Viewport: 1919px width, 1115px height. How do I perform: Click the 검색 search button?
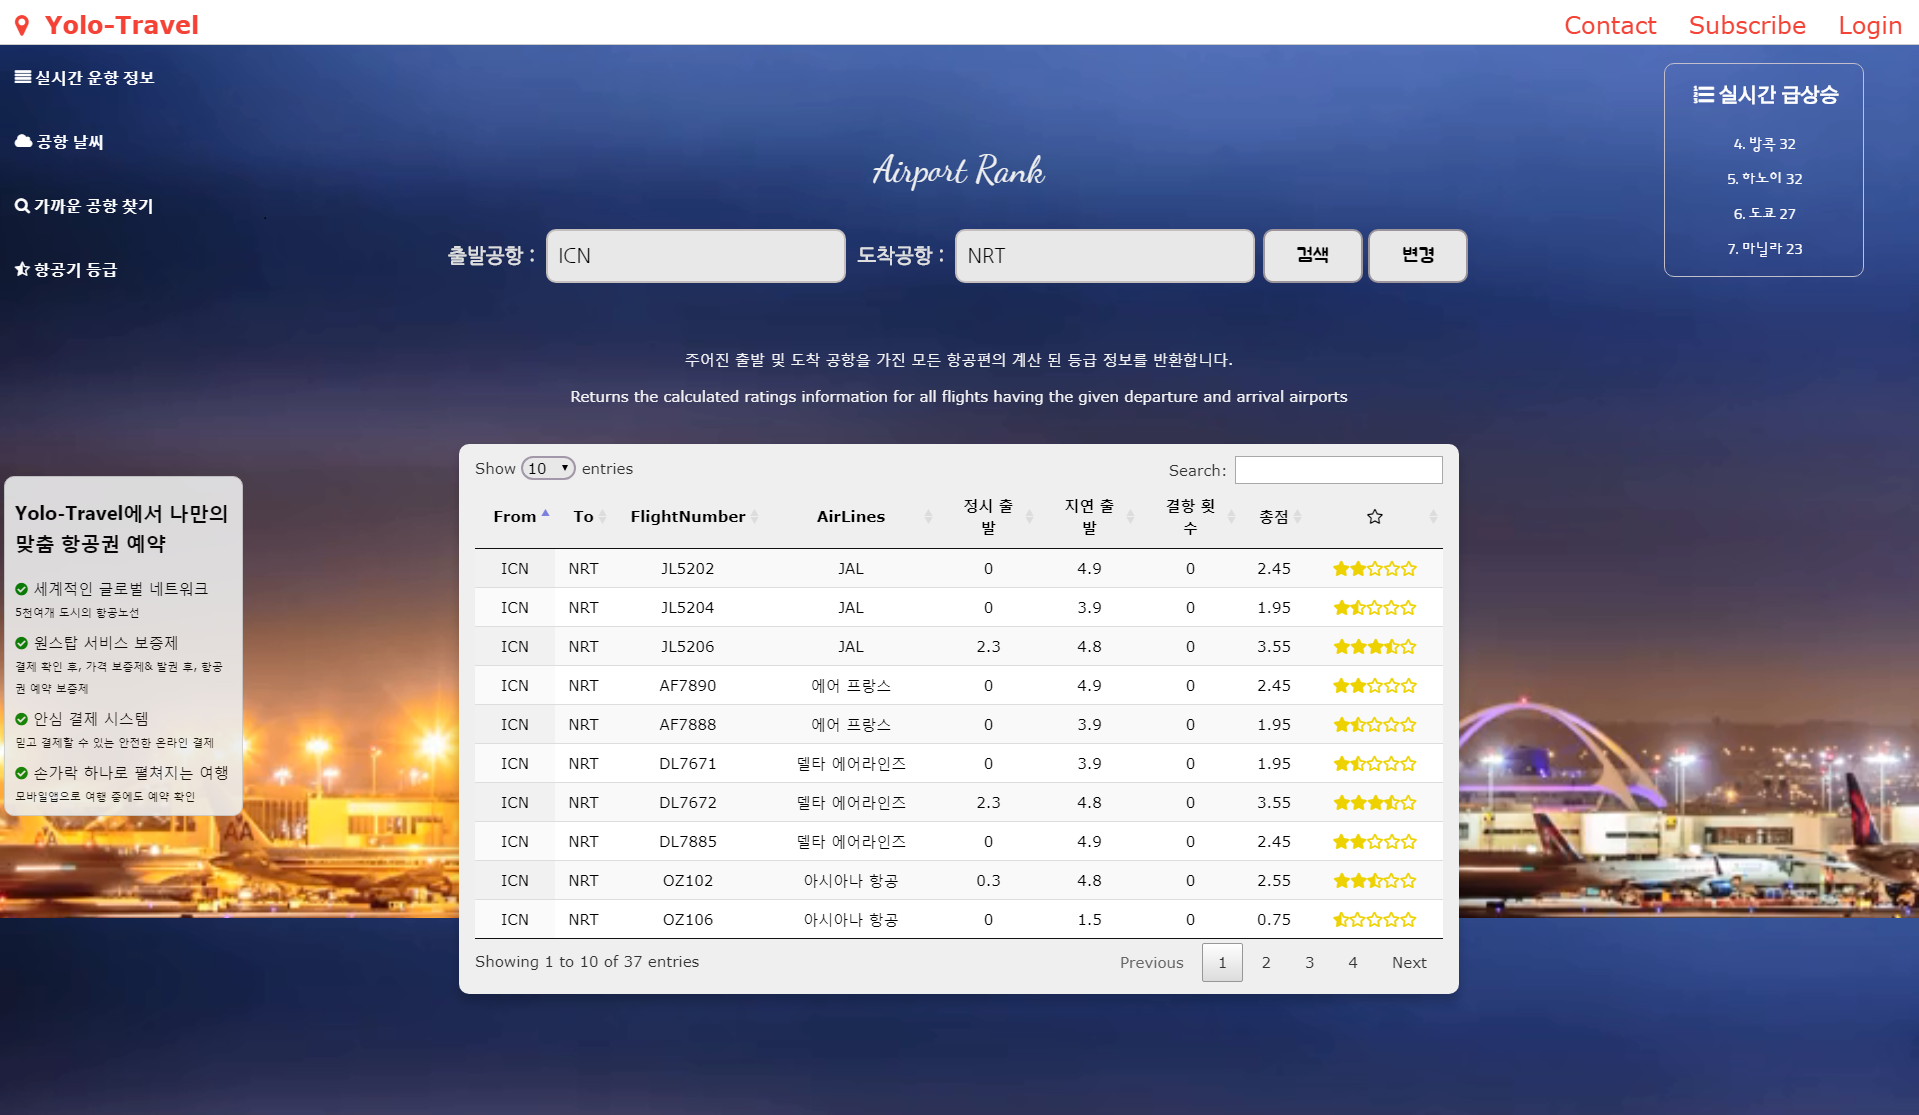[1312, 256]
